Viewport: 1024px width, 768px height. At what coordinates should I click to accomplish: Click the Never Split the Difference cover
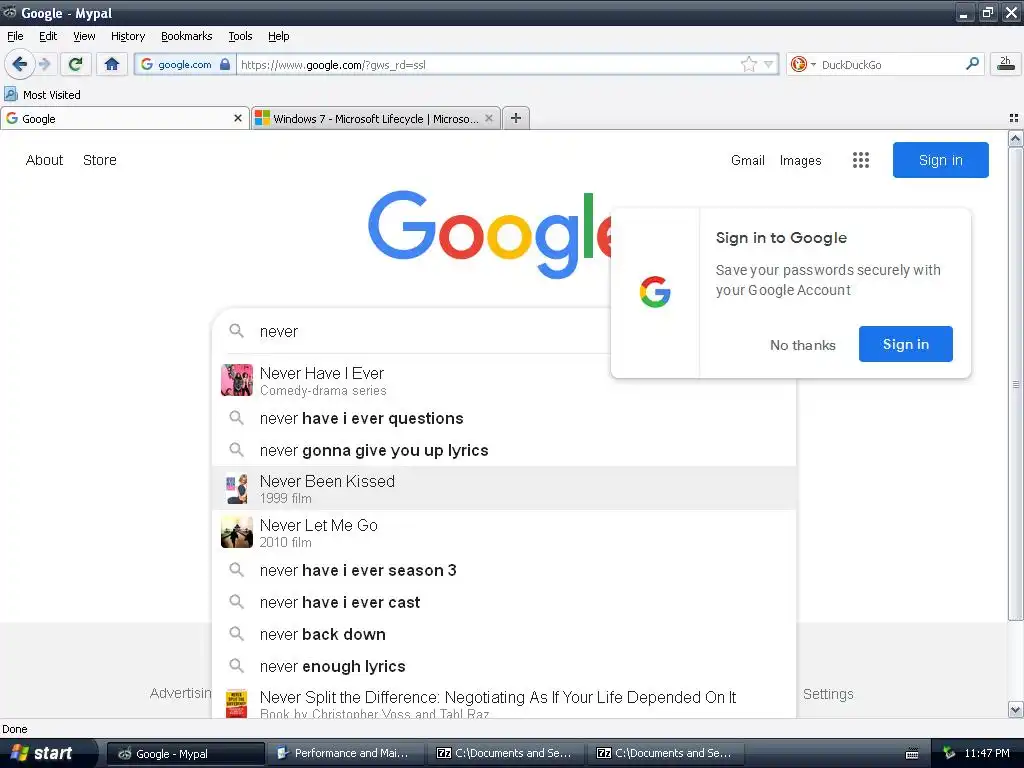(x=236, y=703)
